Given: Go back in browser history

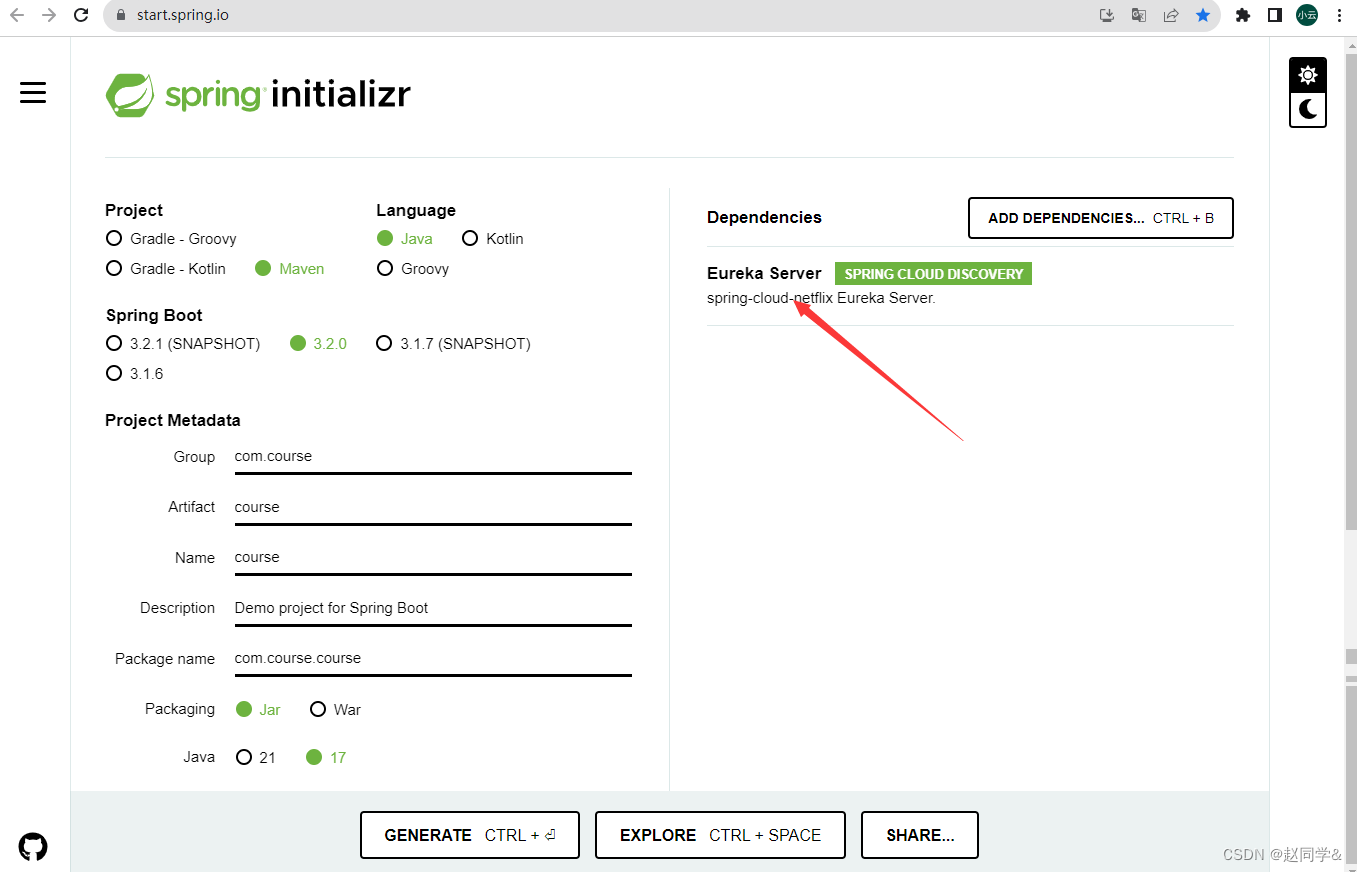Looking at the screenshot, I should pos(17,15).
